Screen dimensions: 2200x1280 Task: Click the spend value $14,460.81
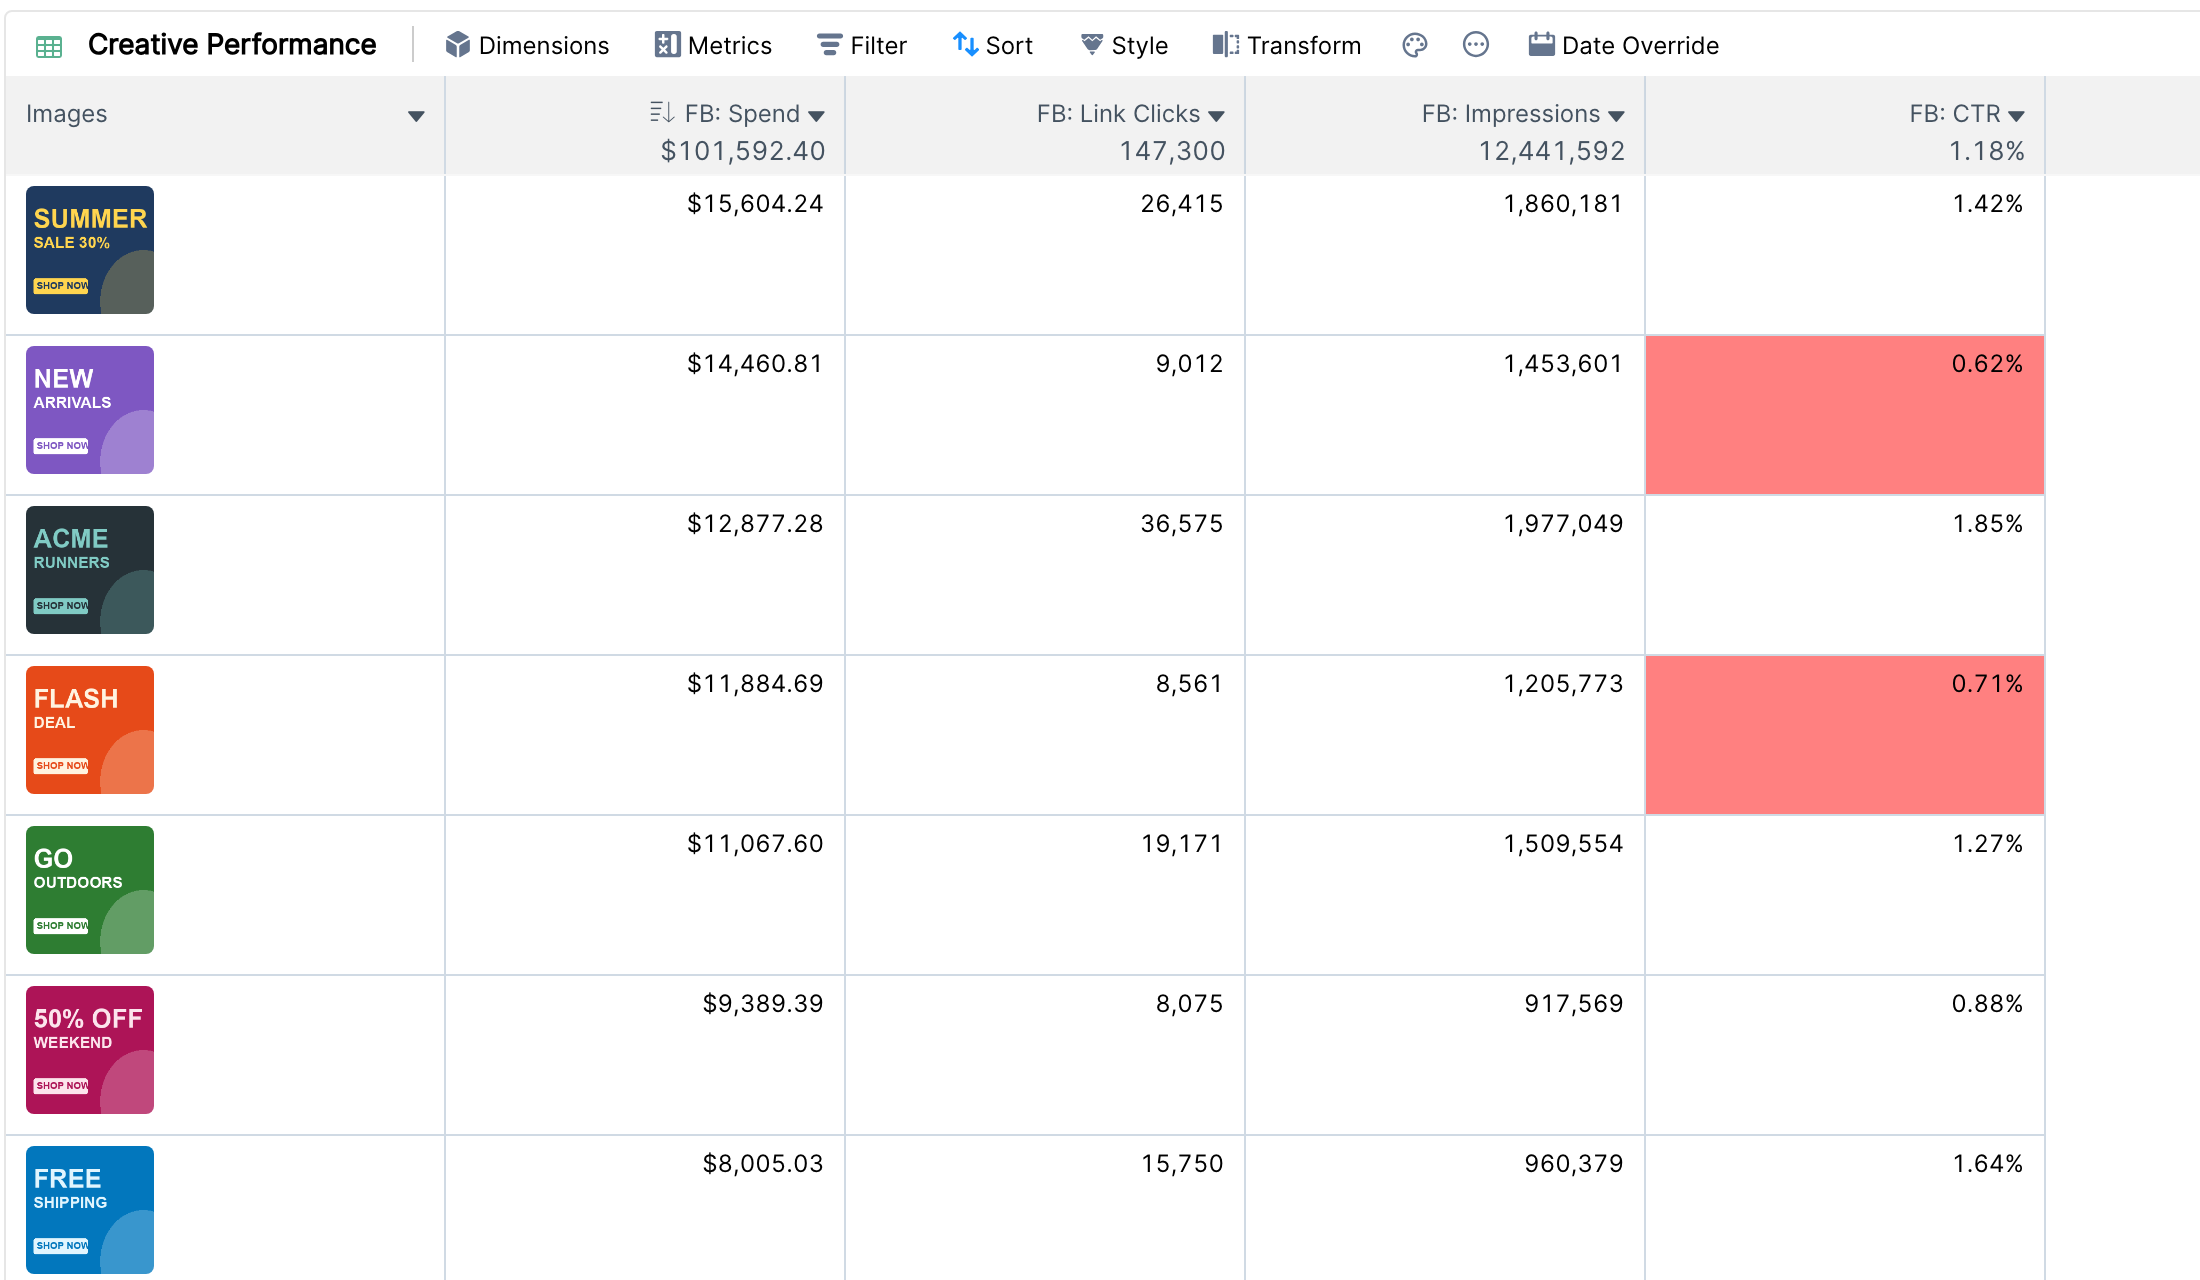[x=755, y=364]
